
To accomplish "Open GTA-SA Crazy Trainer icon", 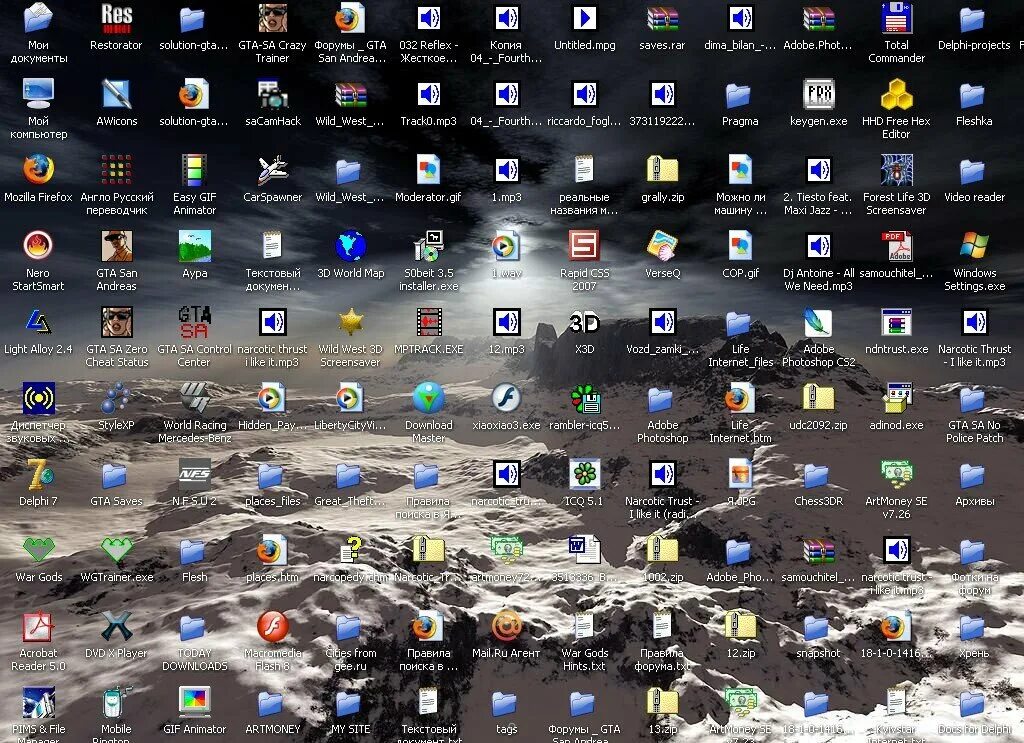I will tap(272, 18).
